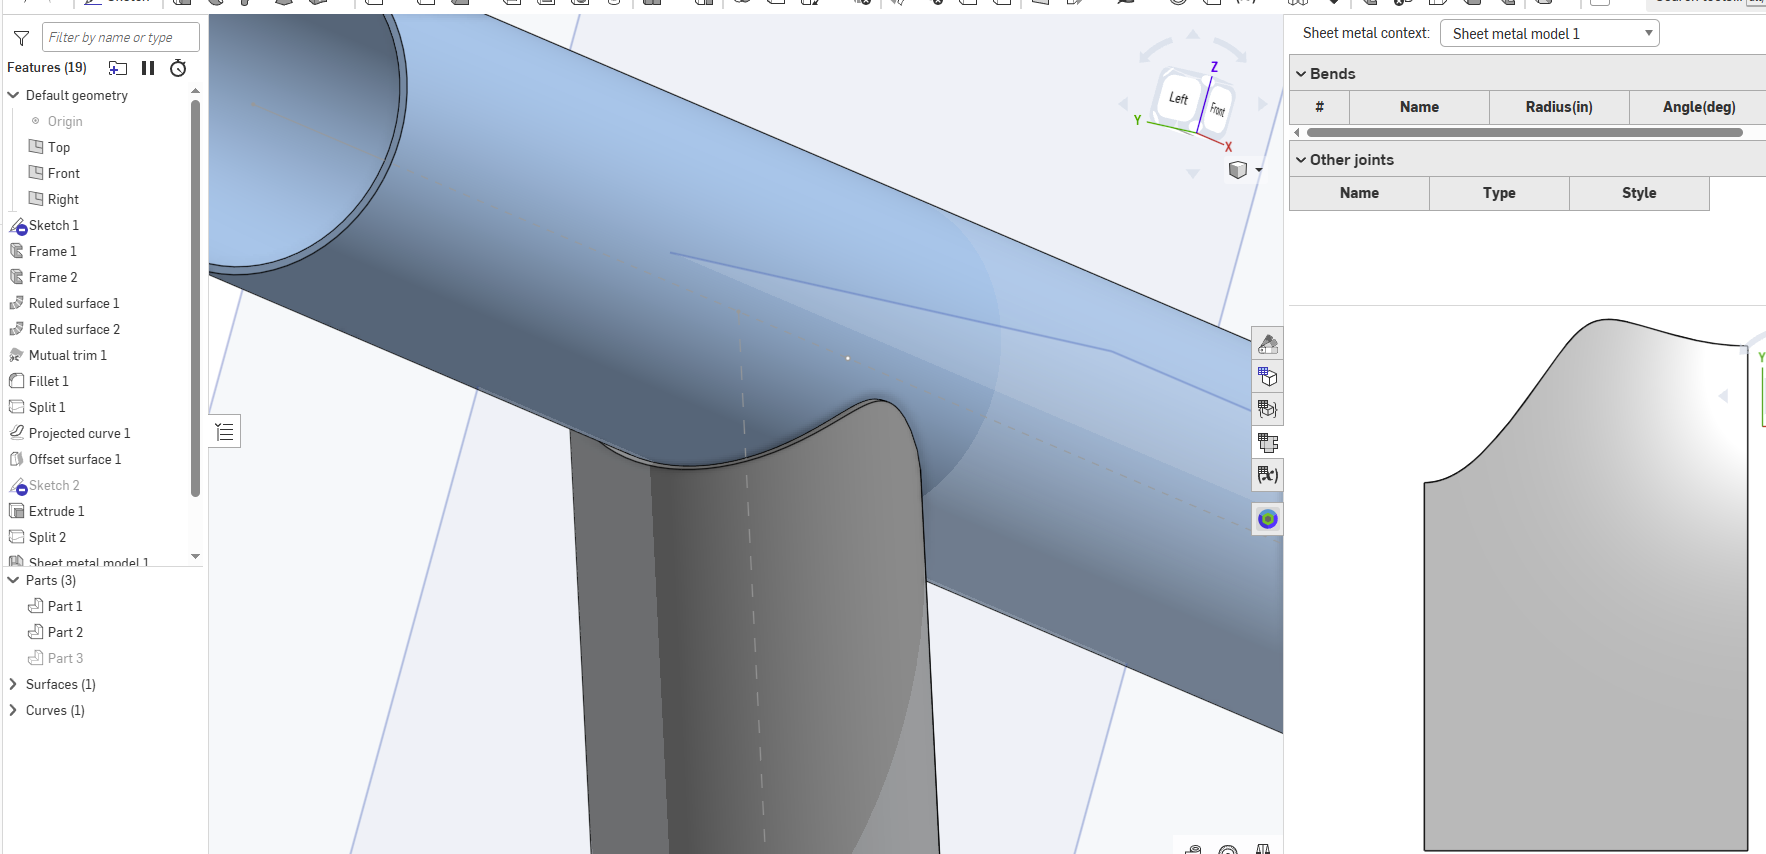Click the Bends table # column header
1766x854 pixels.
[x=1319, y=107]
